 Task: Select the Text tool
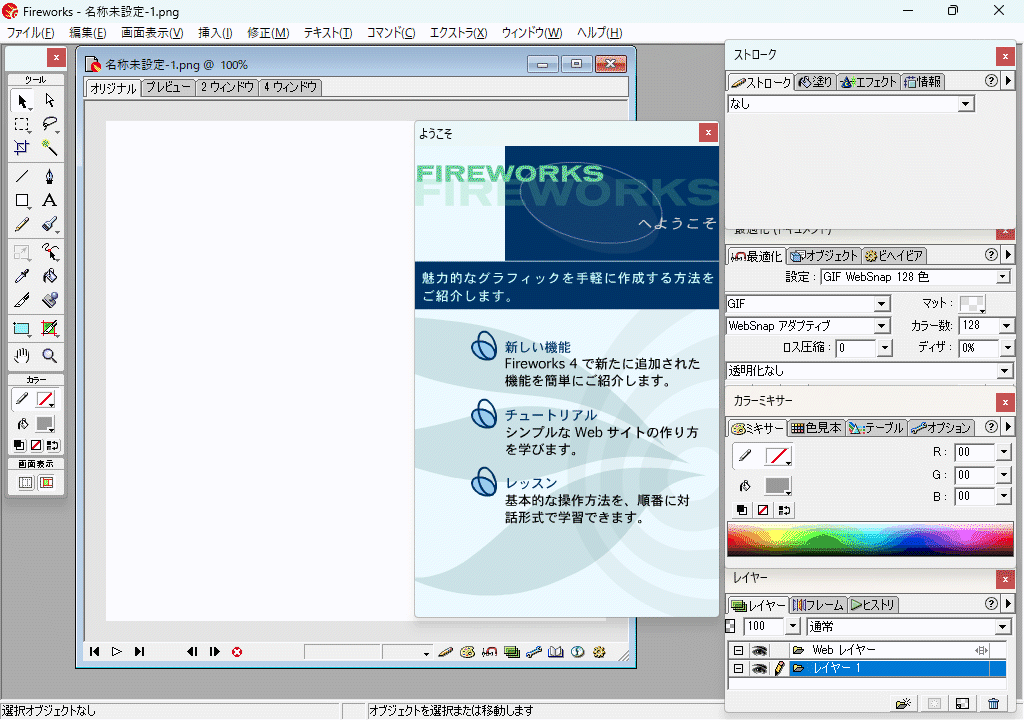point(48,200)
